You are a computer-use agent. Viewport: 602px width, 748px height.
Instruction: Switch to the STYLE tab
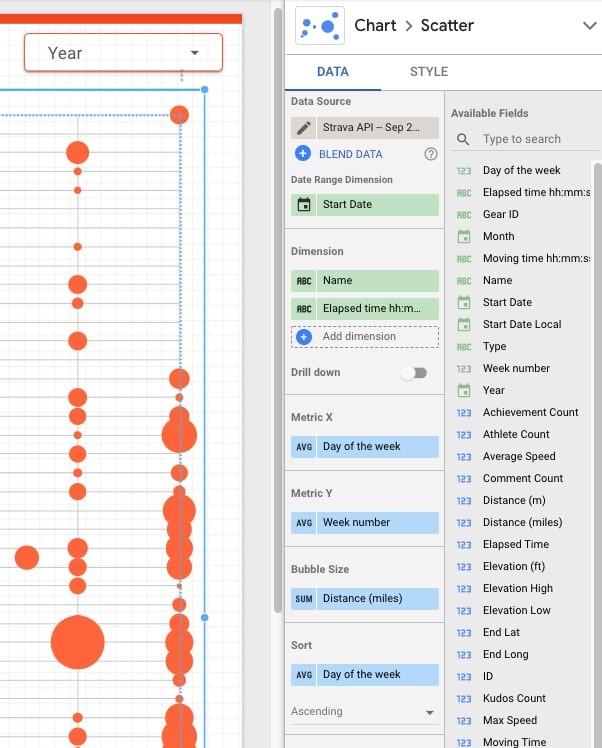[429, 72]
